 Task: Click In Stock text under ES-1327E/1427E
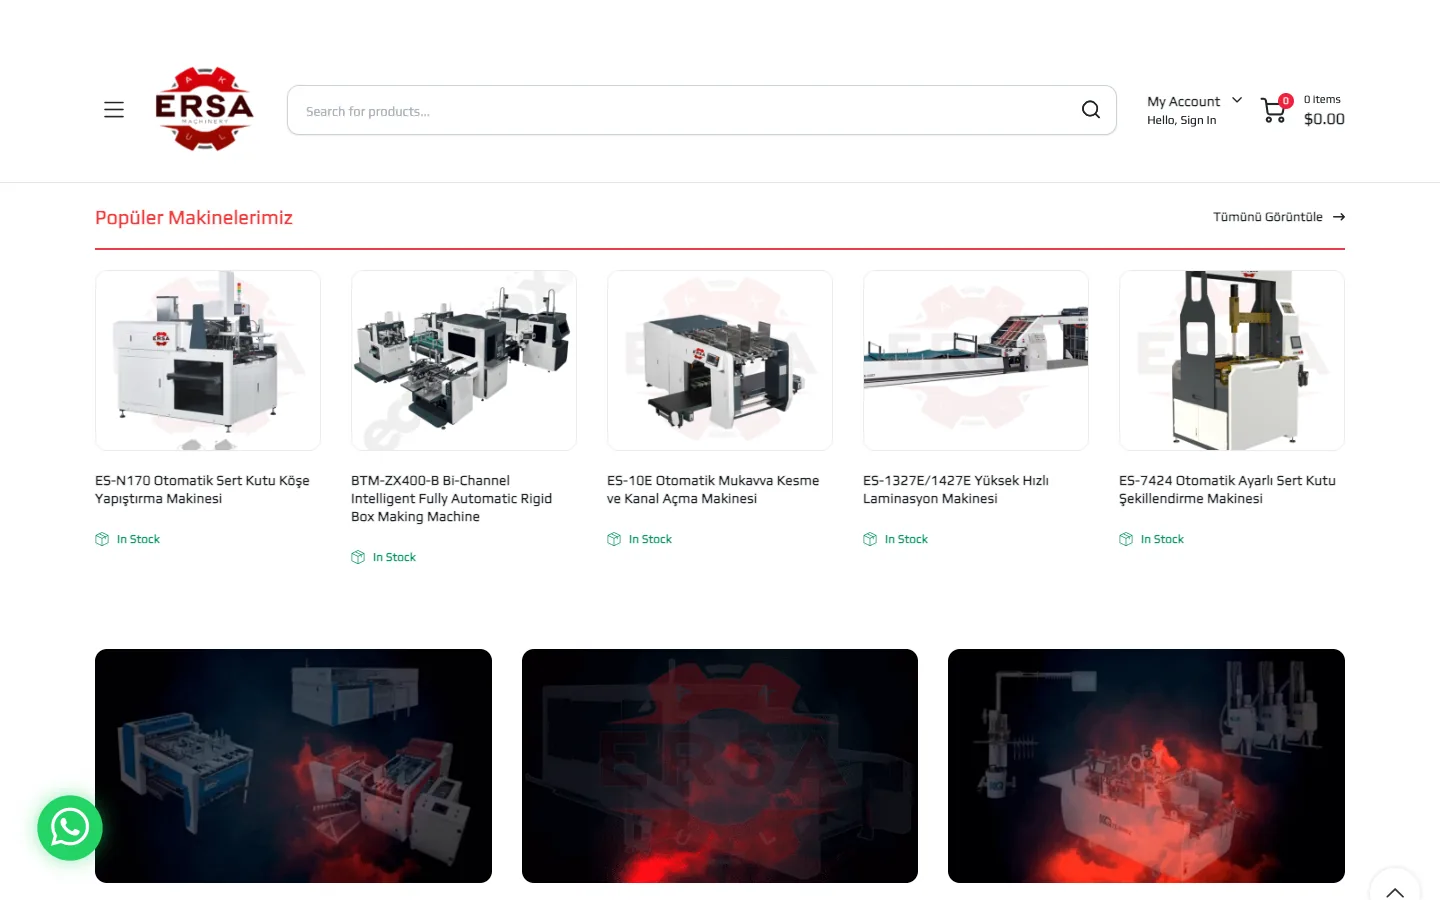pyautogui.click(x=906, y=539)
